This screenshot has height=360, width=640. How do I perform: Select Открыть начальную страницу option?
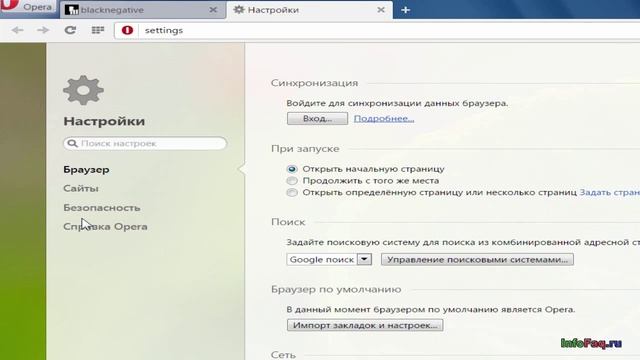click(292, 169)
